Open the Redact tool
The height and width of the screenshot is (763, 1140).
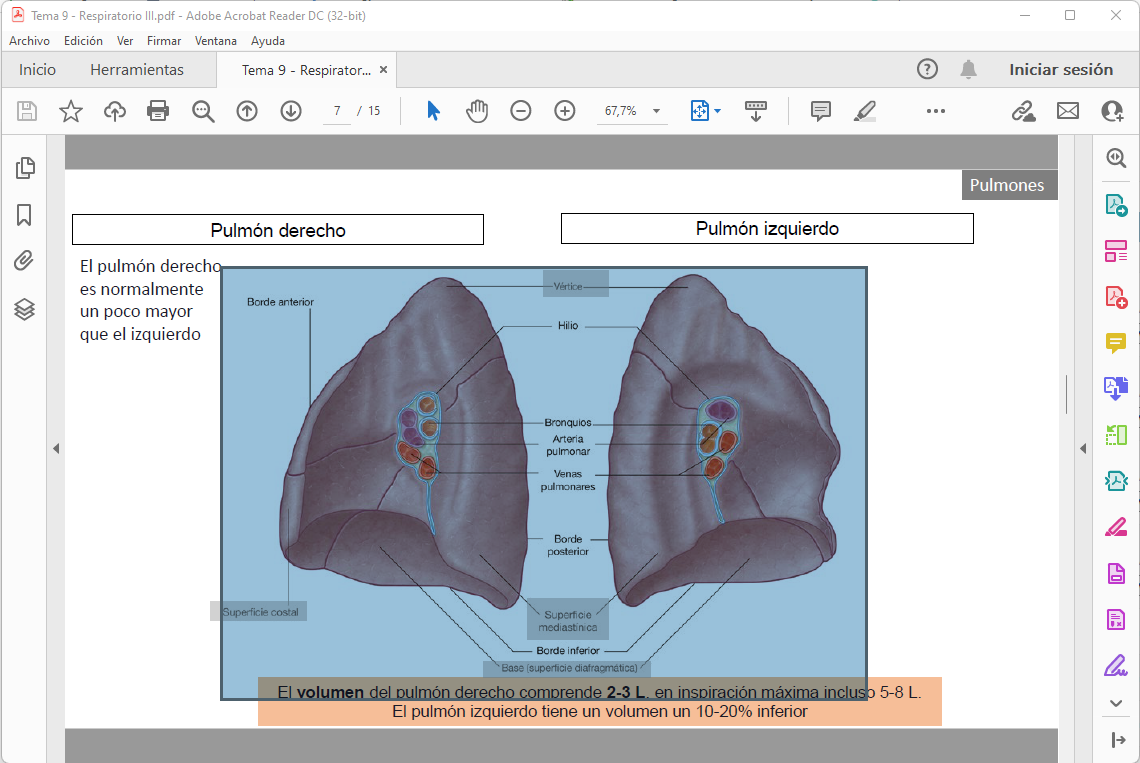[x=1116, y=527]
